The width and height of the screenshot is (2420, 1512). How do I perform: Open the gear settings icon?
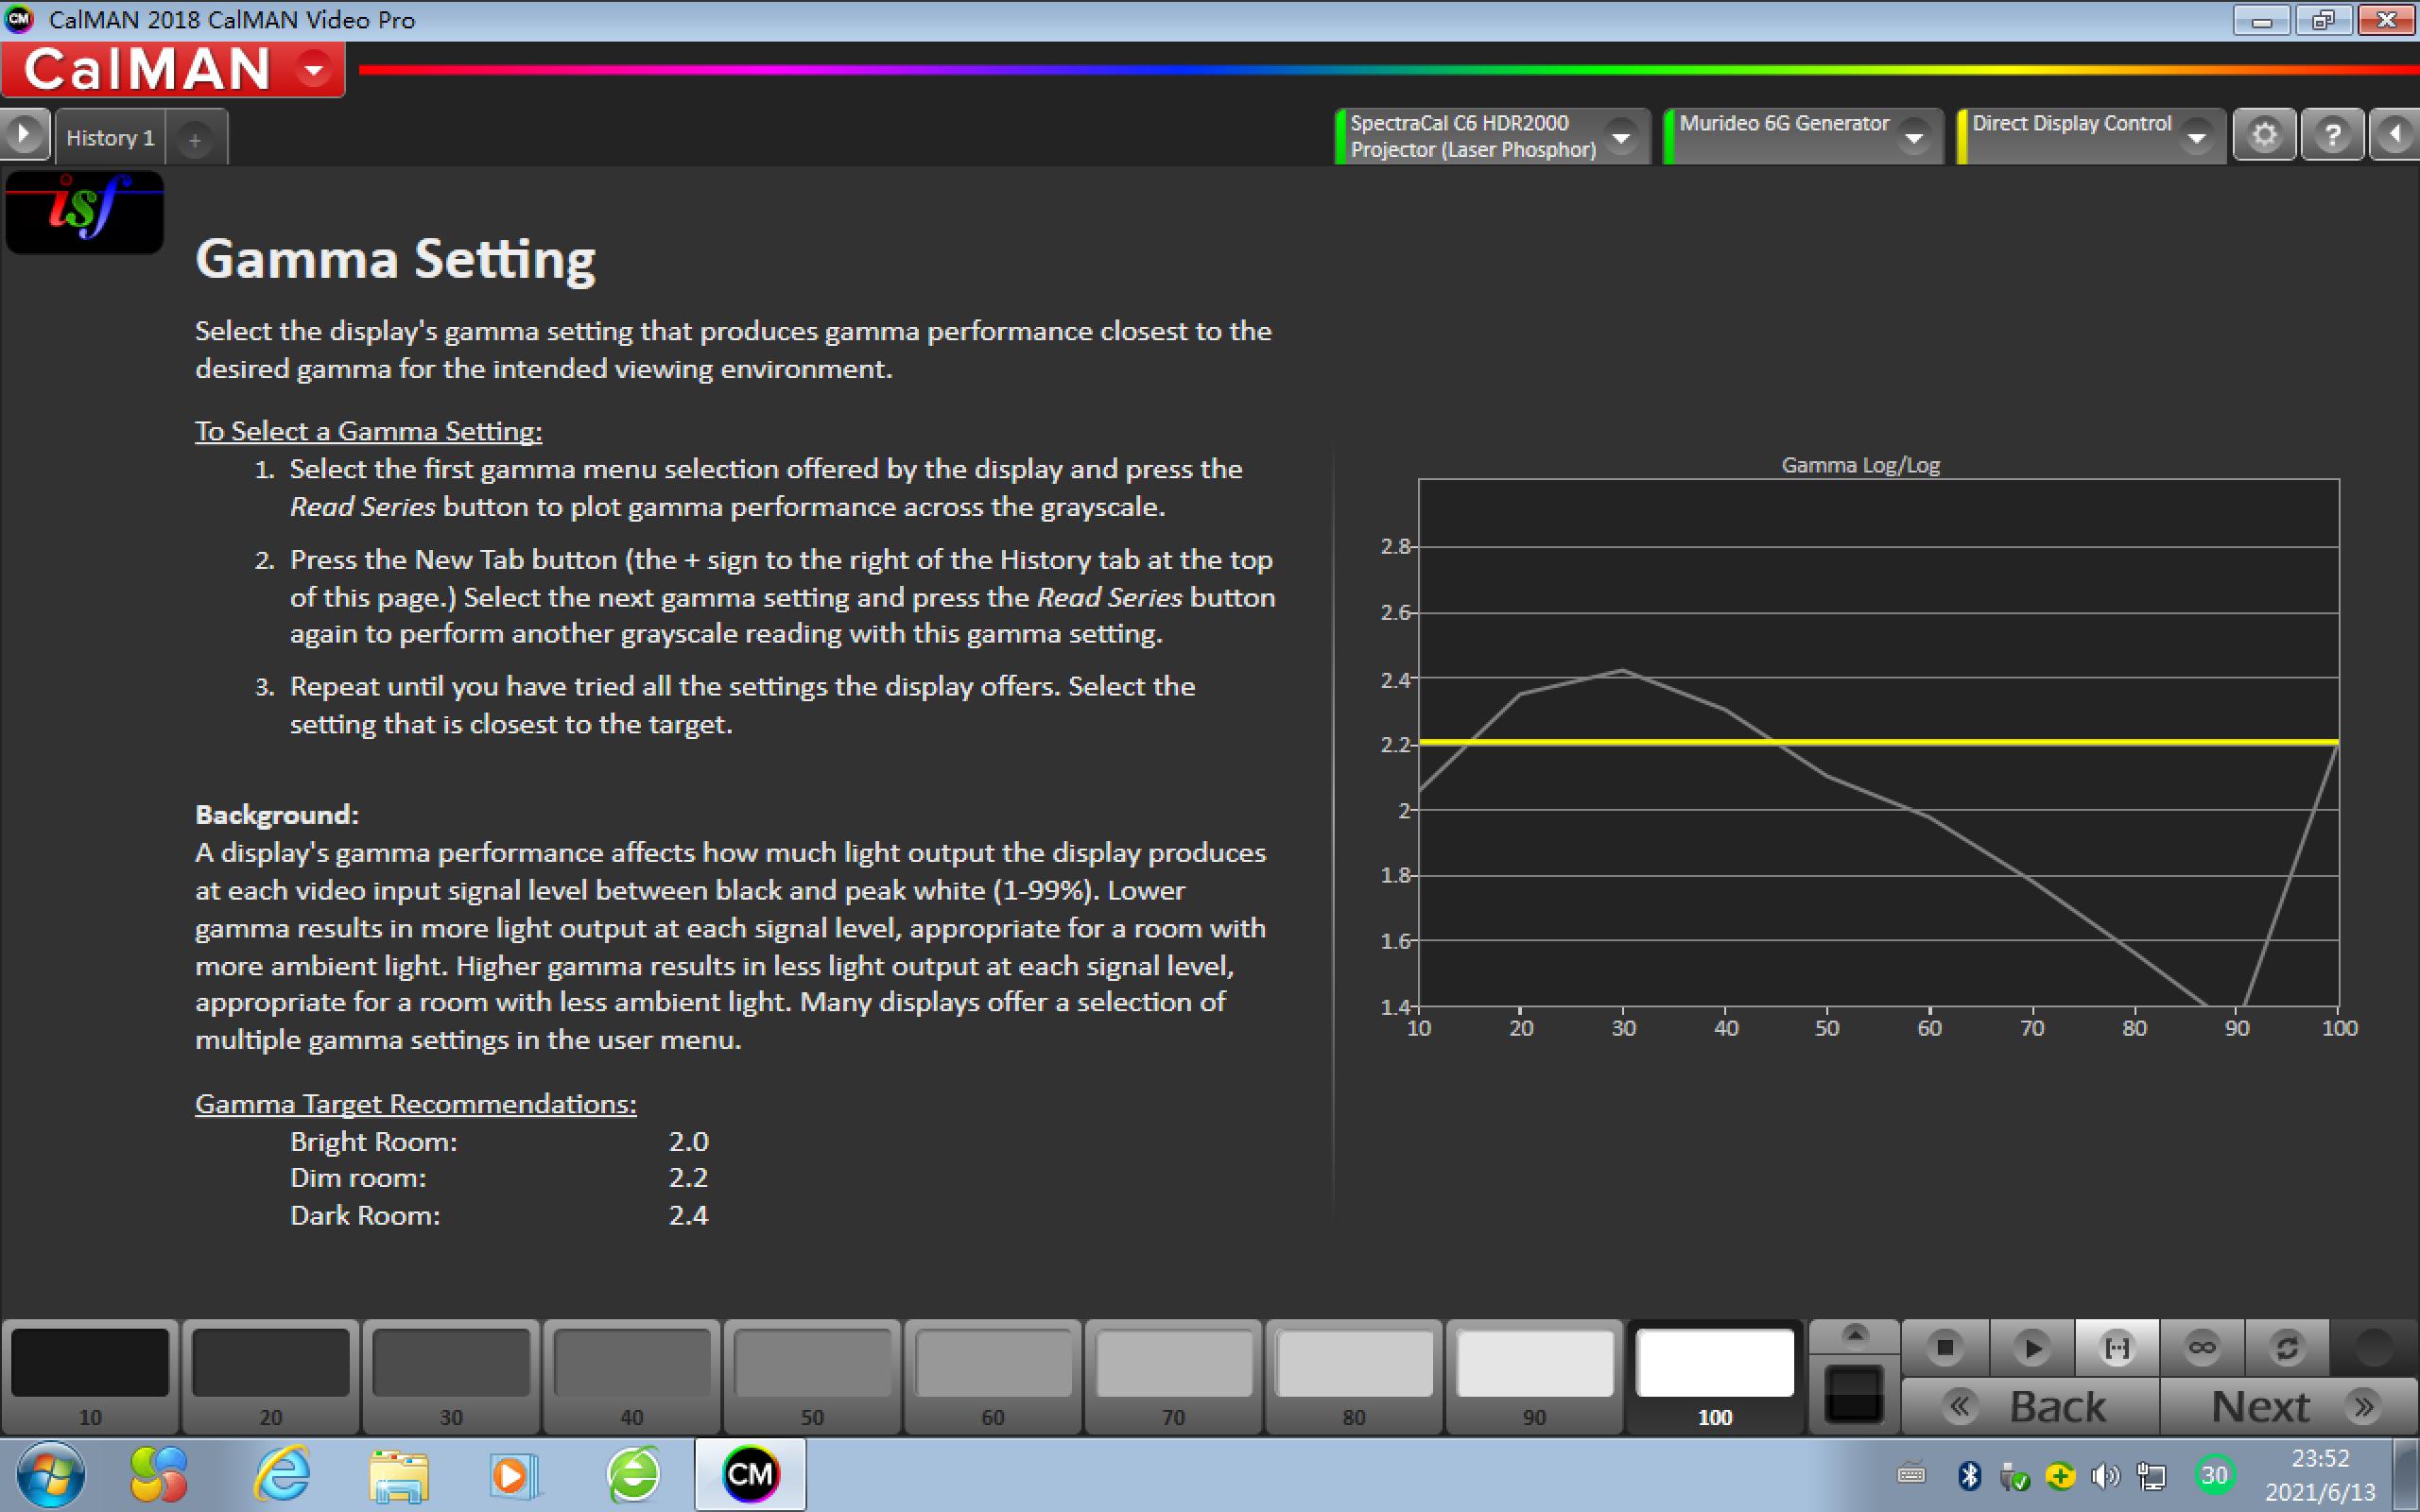point(2264,135)
